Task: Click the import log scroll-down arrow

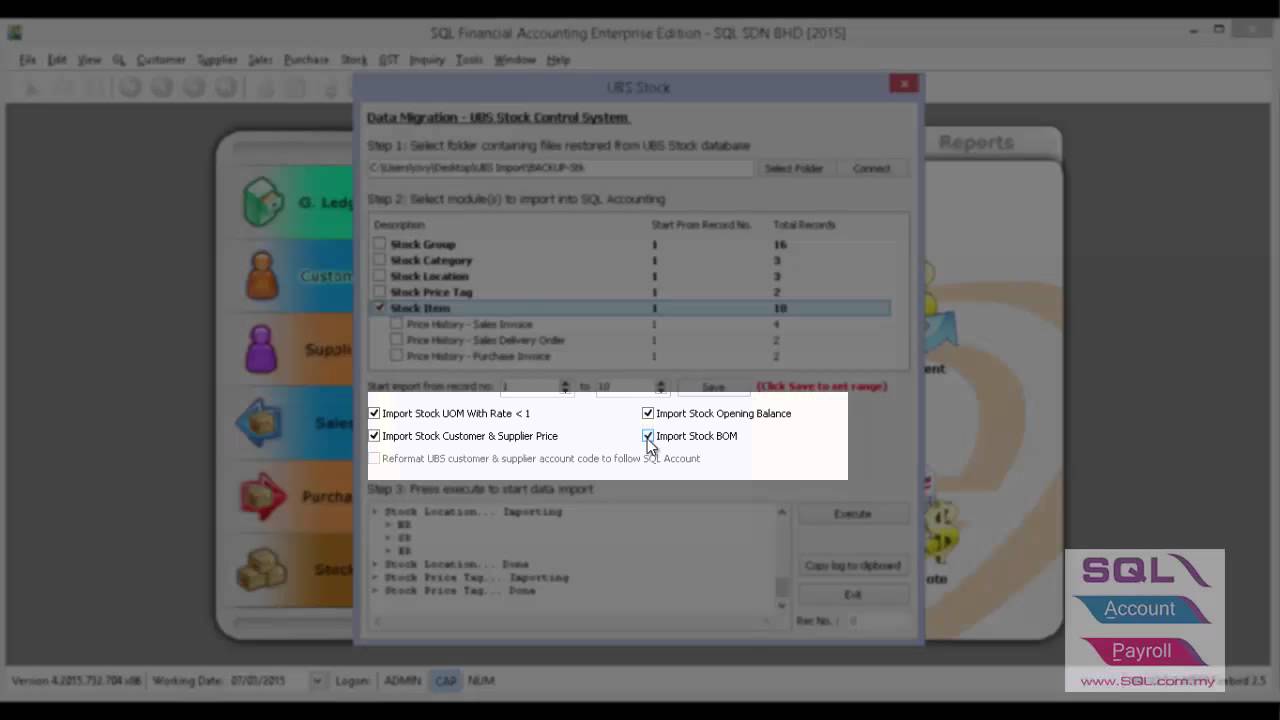Action: tap(782, 604)
